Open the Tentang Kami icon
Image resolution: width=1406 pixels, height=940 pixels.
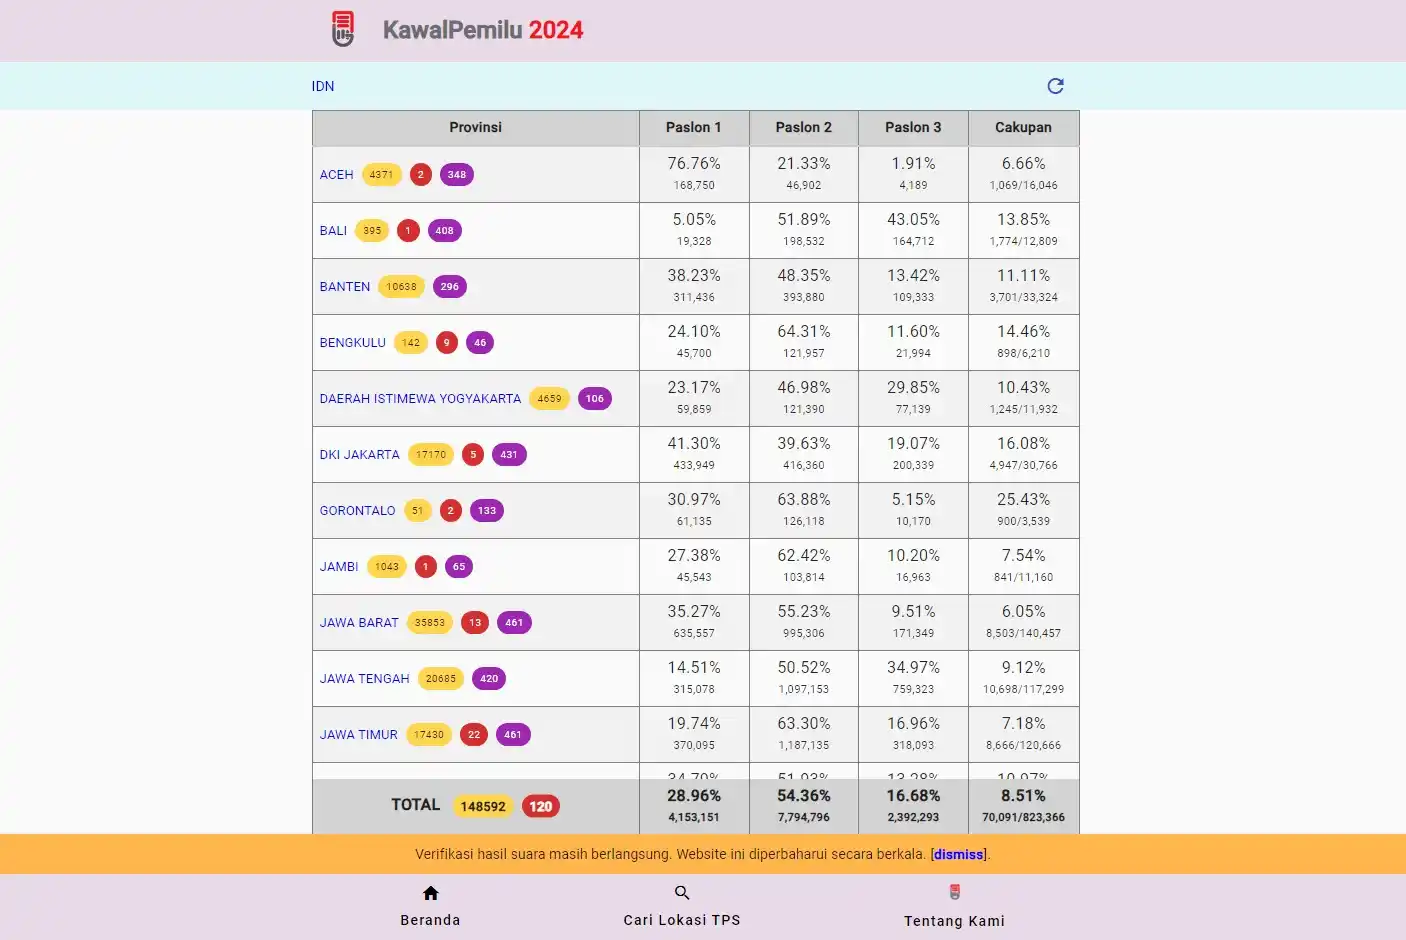[x=955, y=892]
